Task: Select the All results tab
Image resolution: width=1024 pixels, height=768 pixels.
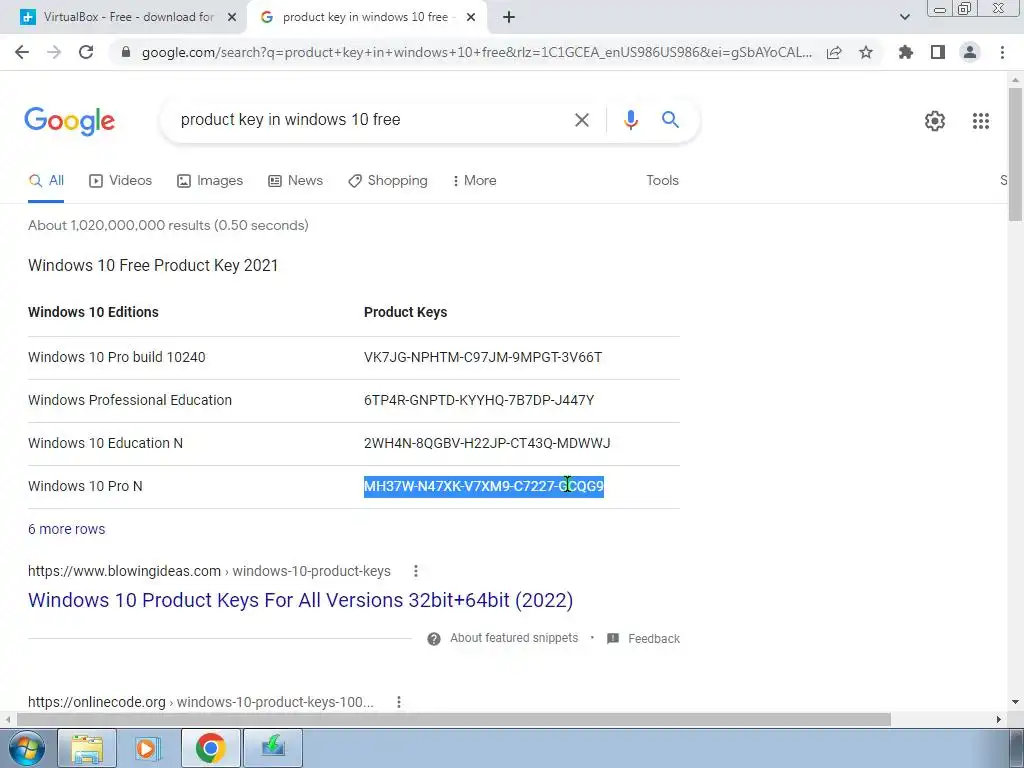Action: (x=46, y=181)
